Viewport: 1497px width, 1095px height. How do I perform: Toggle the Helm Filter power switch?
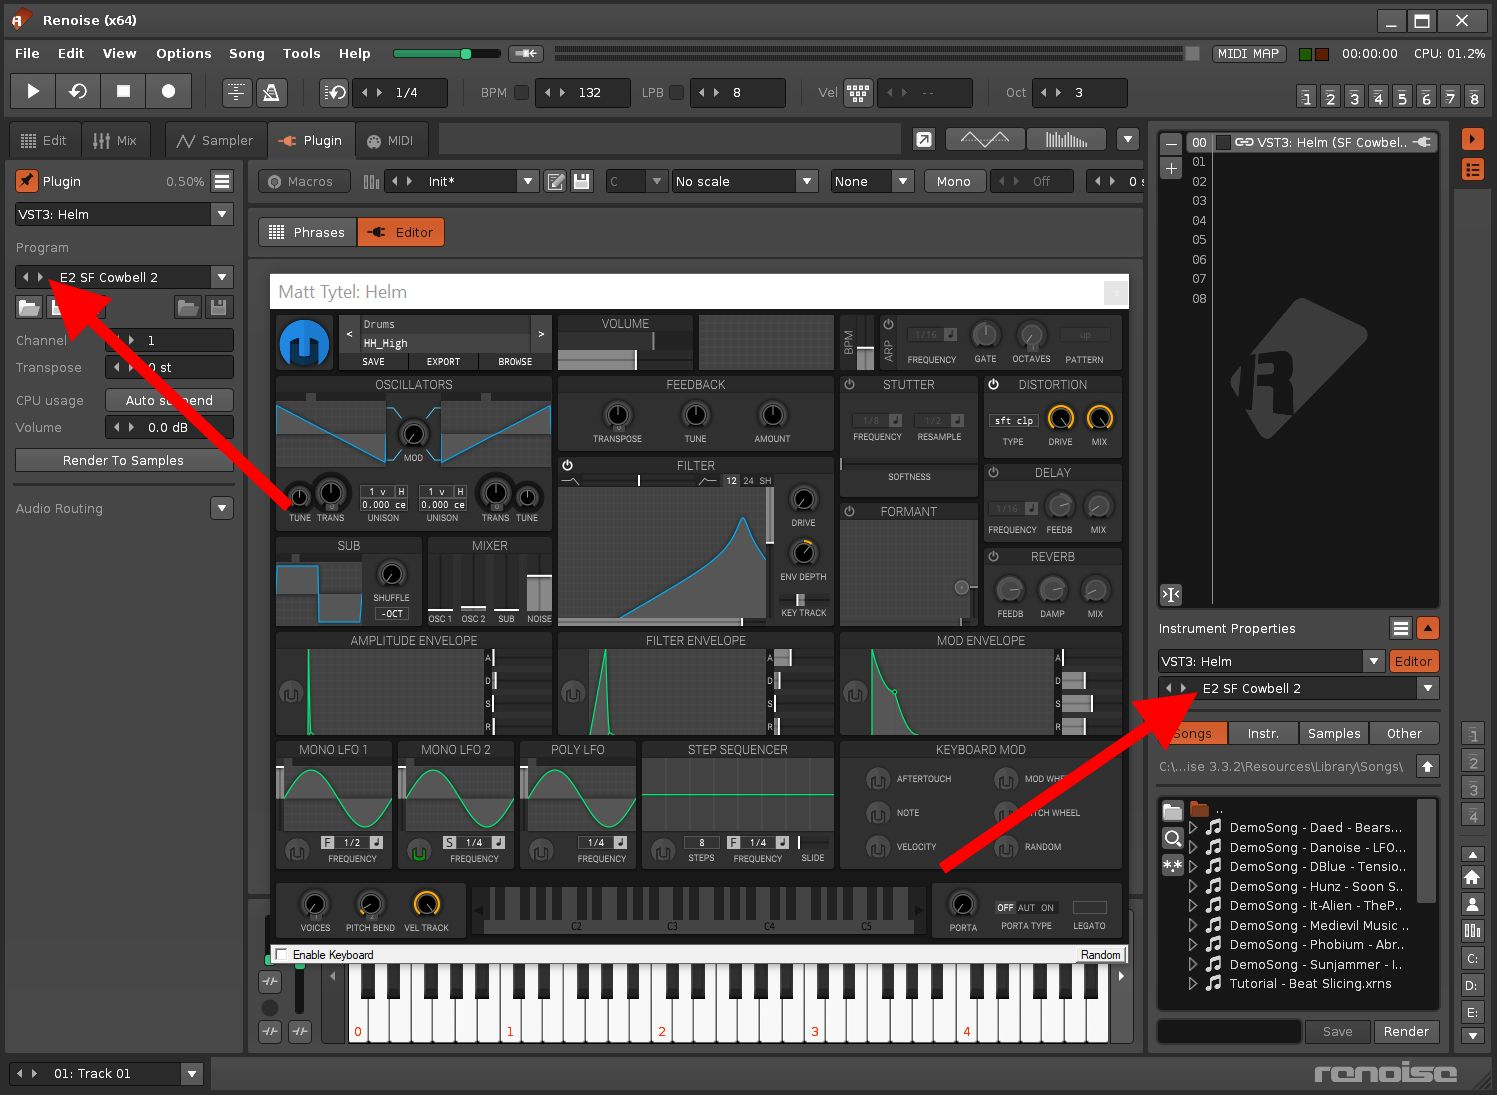[567, 465]
